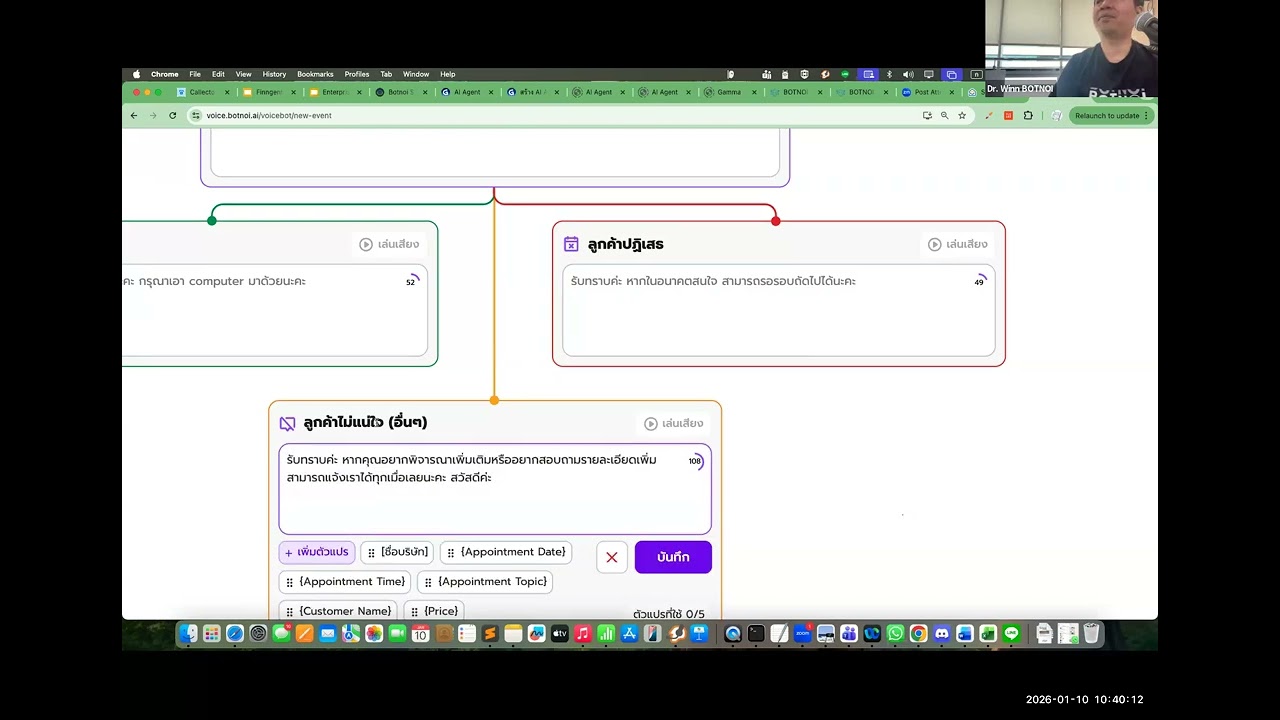Play audio for ลูกค้าไม่แน่ใจ (อื่นๆ) node
Viewport: 1280px width, 720px height.
point(674,423)
